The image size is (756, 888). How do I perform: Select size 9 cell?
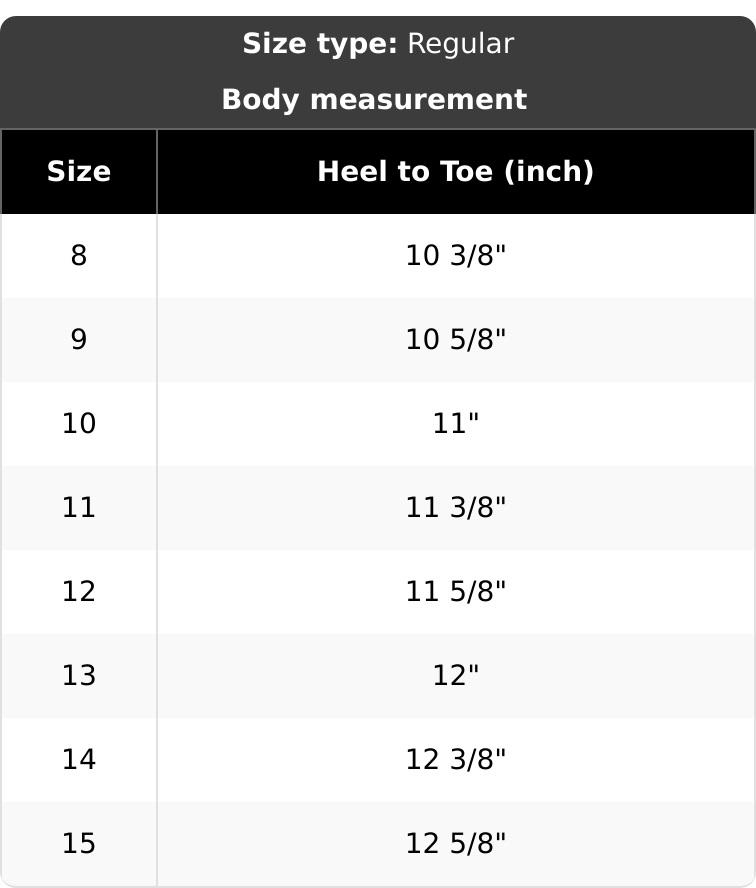point(79,340)
